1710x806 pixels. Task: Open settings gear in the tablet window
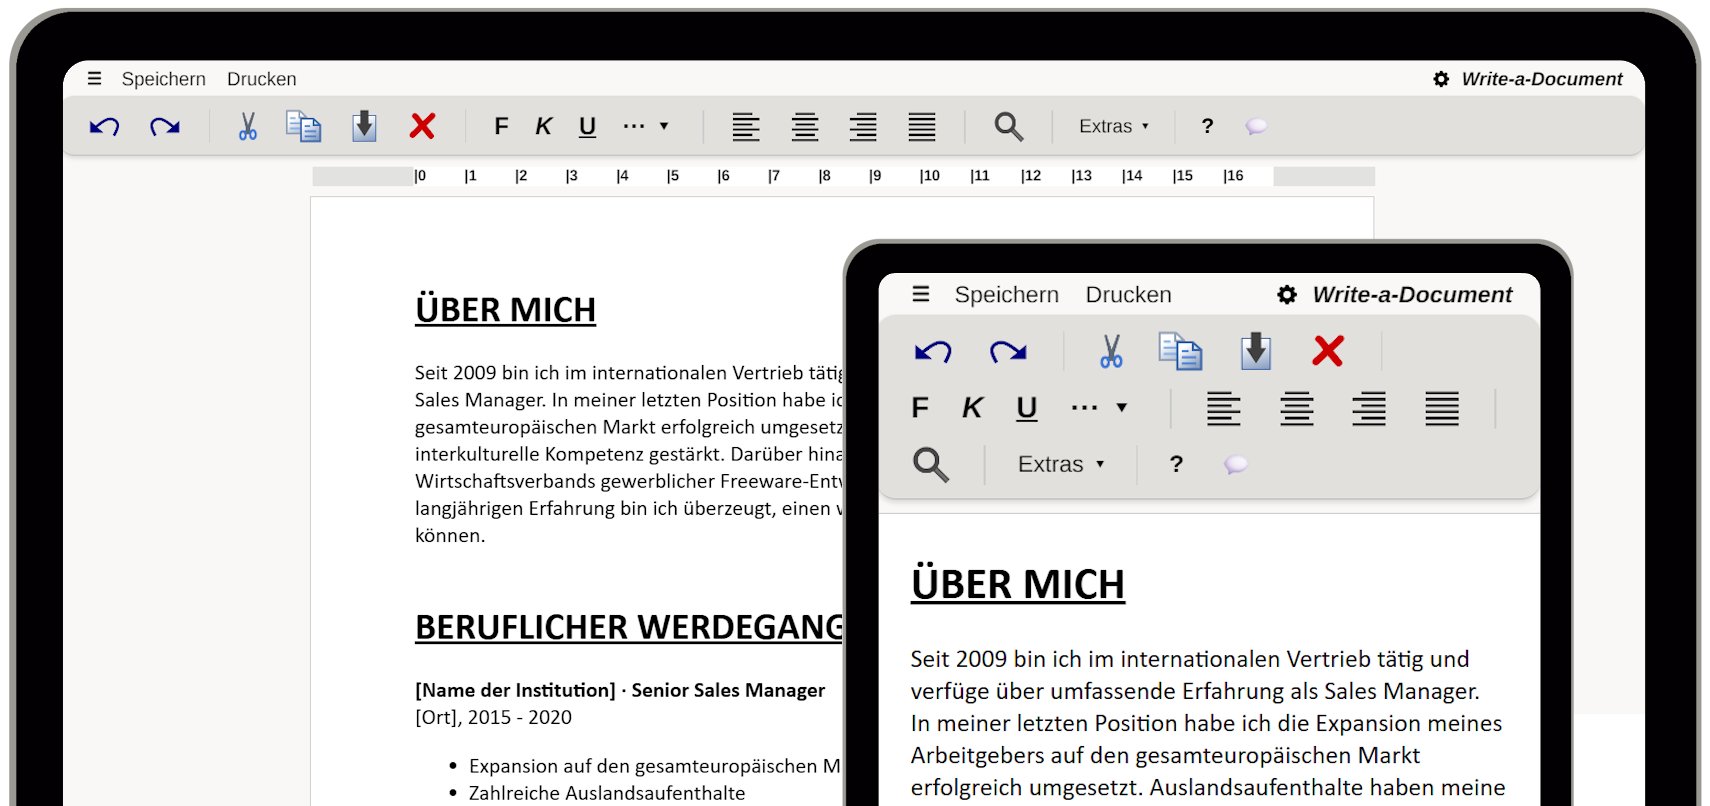pos(1287,295)
